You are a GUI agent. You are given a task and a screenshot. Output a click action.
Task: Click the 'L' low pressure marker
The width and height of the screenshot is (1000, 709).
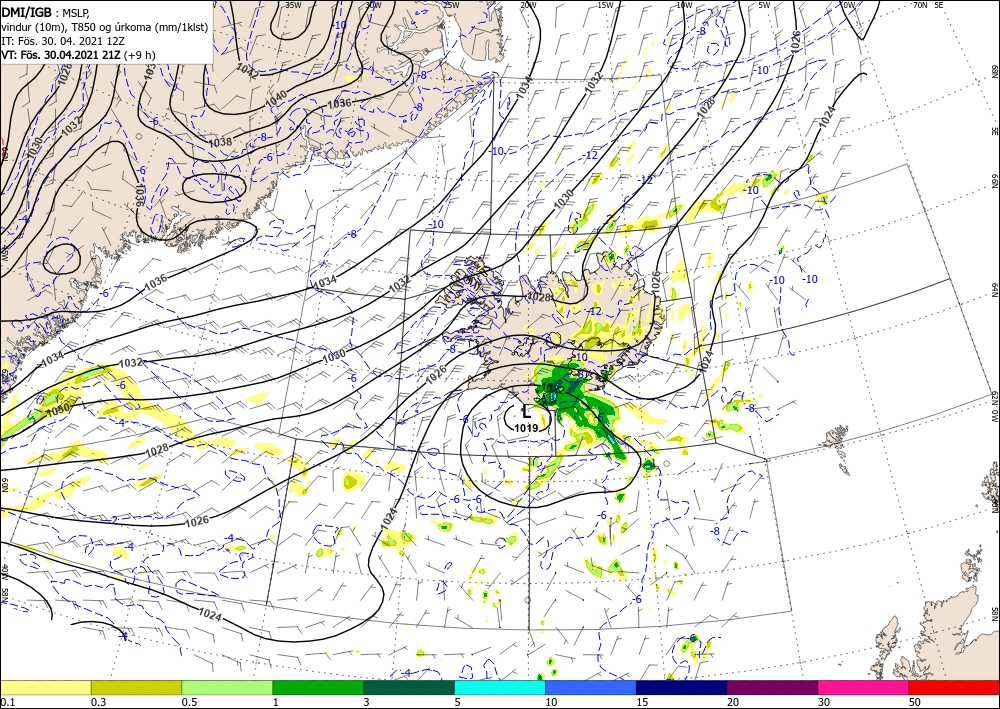pos(526,413)
